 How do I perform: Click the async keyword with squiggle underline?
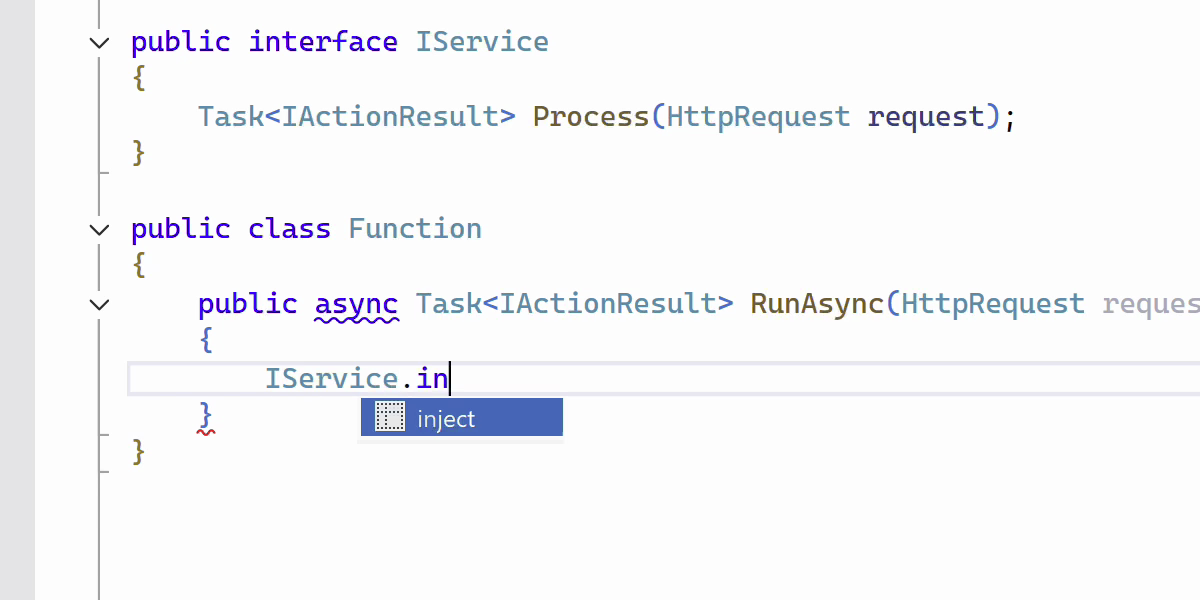(356, 304)
